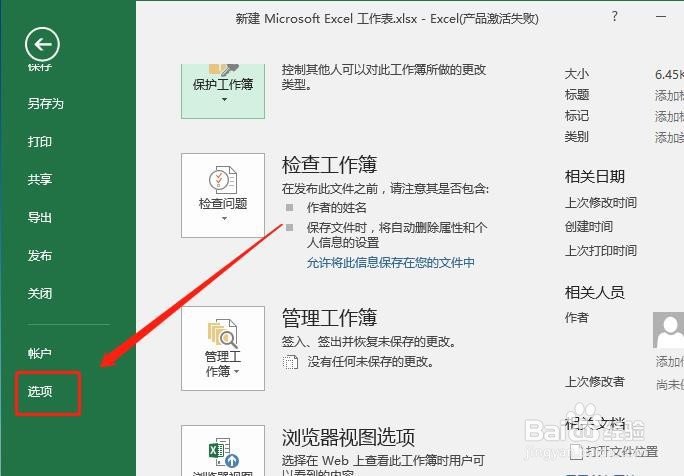Go back using the circled arrow

pos(42,44)
